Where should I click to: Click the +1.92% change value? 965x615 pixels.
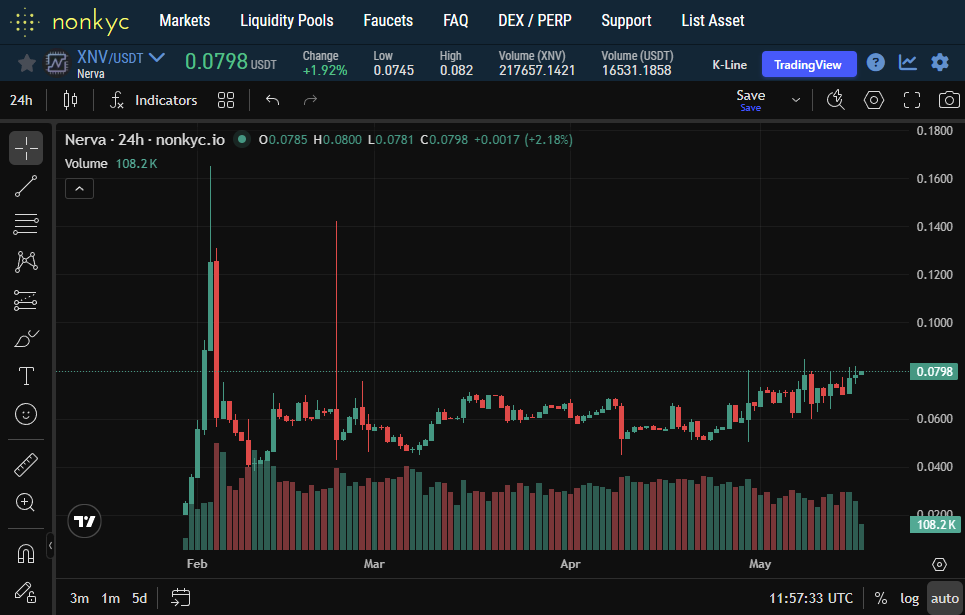coord(325,71)
